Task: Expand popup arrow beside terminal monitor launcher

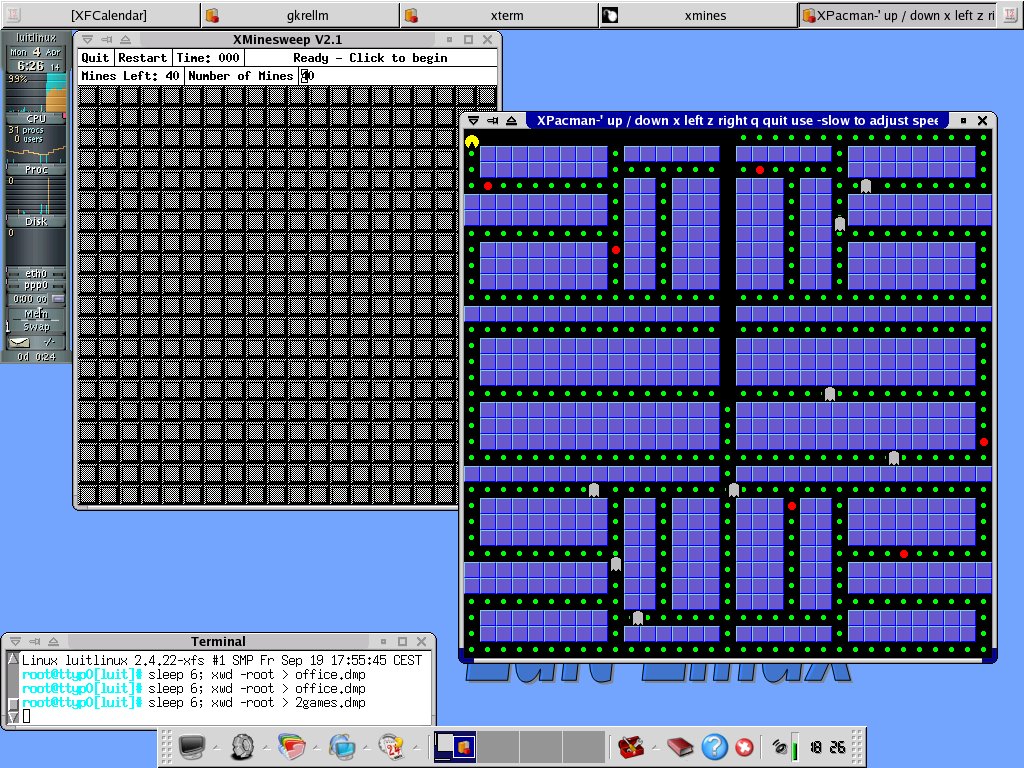Action: [x=217, y=748]
